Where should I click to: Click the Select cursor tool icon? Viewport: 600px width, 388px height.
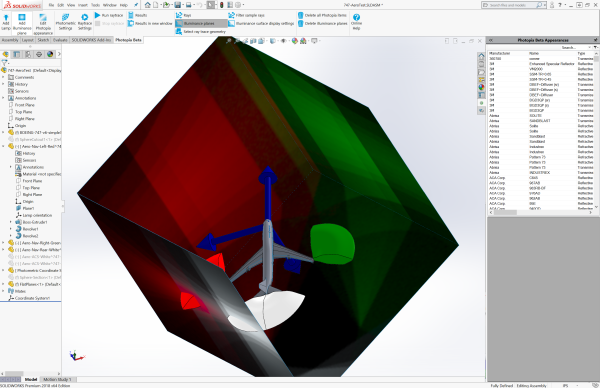pyautogui.click(x=211, y=5)
